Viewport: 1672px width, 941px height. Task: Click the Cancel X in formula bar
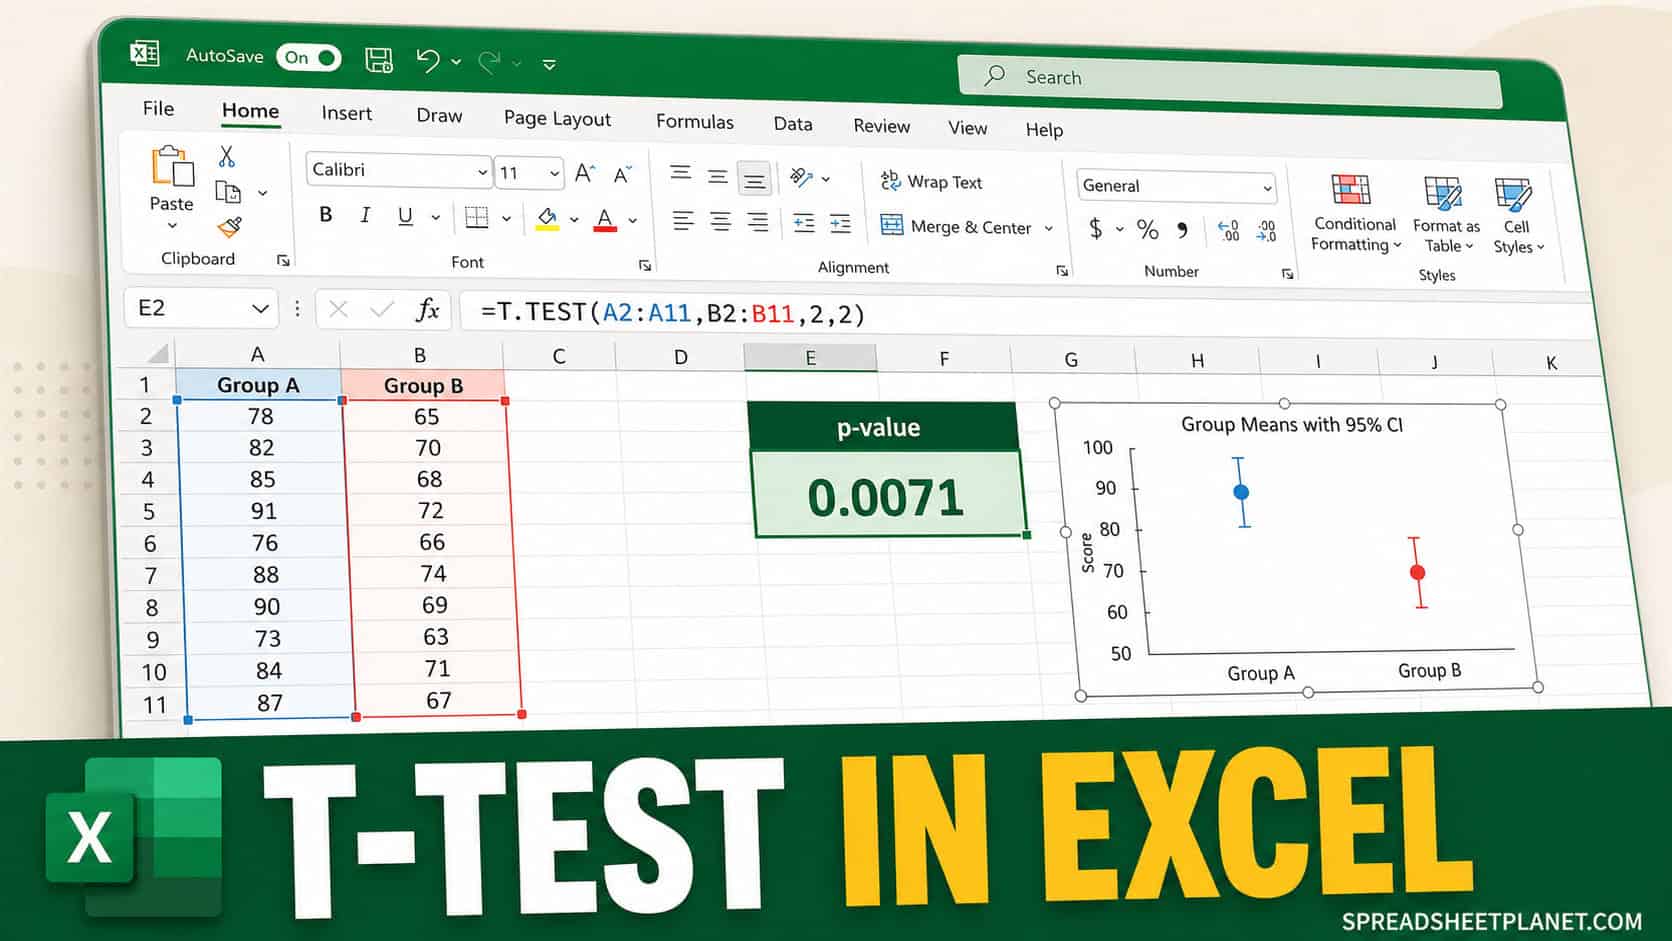(338, 309)
